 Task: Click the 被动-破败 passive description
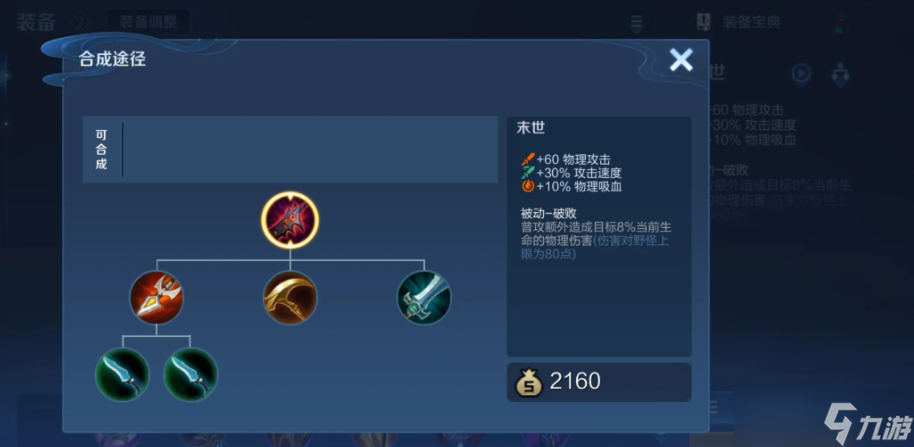coord(596,234)
